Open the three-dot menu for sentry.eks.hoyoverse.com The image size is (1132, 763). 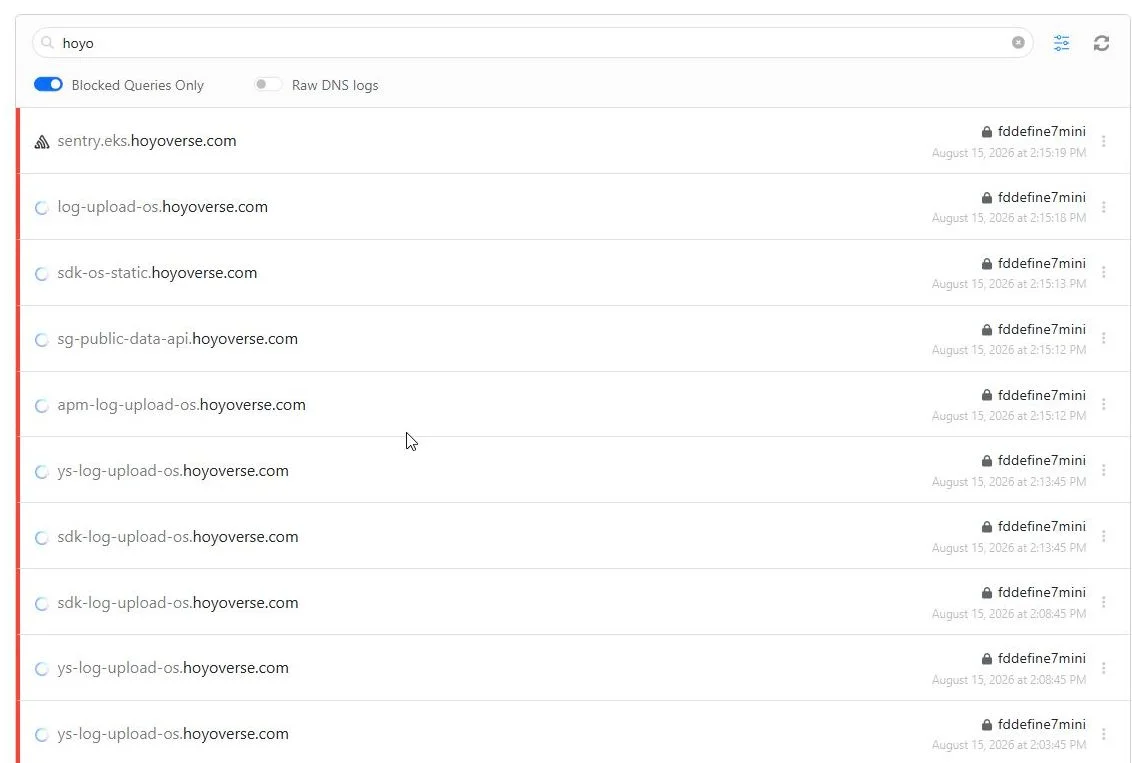click(x=1103, y=141)
